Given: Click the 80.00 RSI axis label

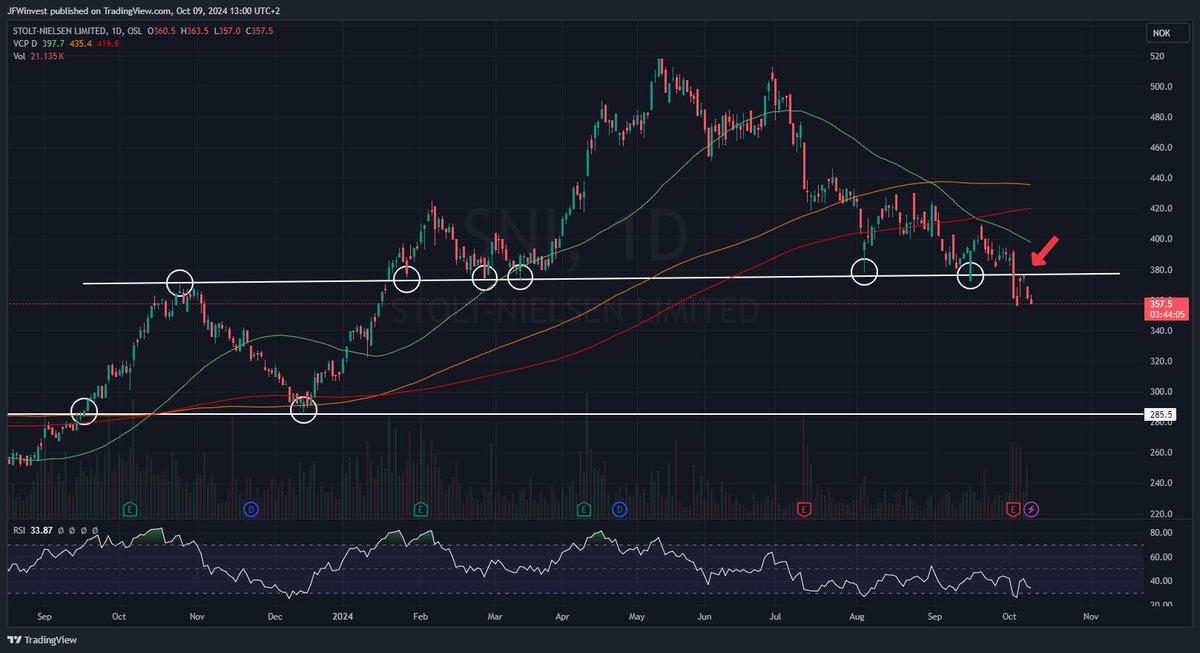Looking at the screenshot, I should 1160,532.
